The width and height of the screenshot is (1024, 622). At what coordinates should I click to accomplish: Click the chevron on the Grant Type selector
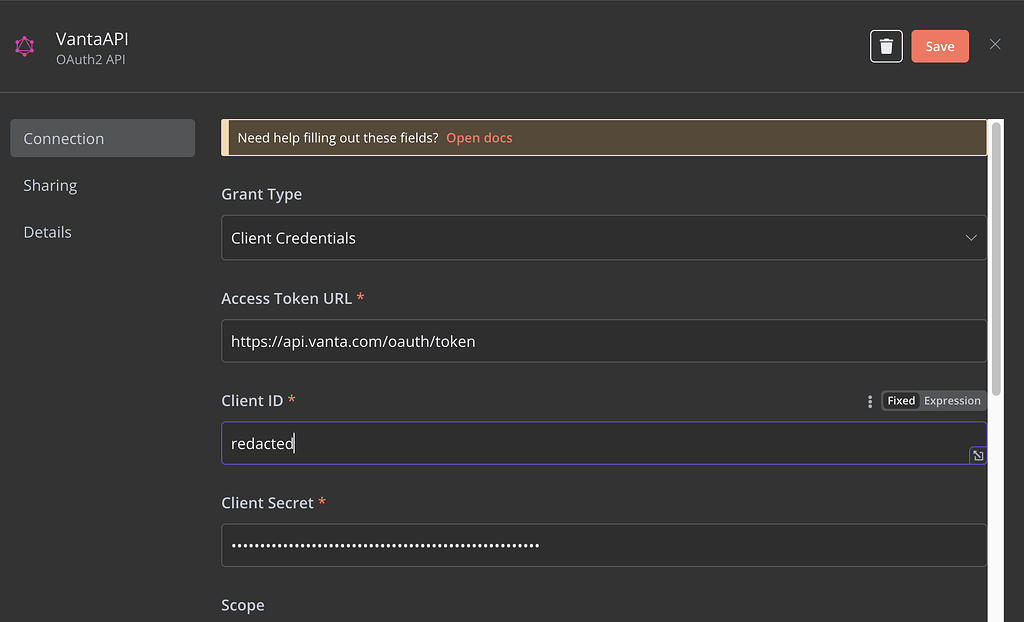point(970,238)
